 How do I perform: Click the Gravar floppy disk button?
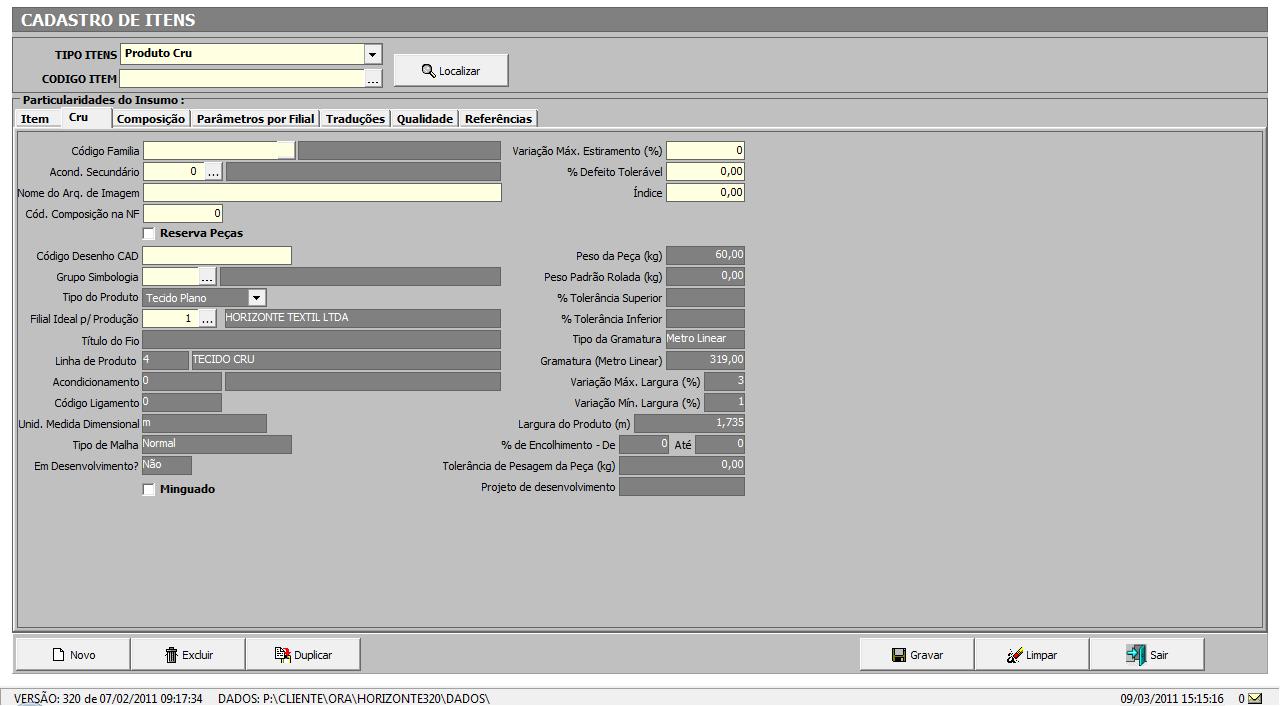coord(917,655)
